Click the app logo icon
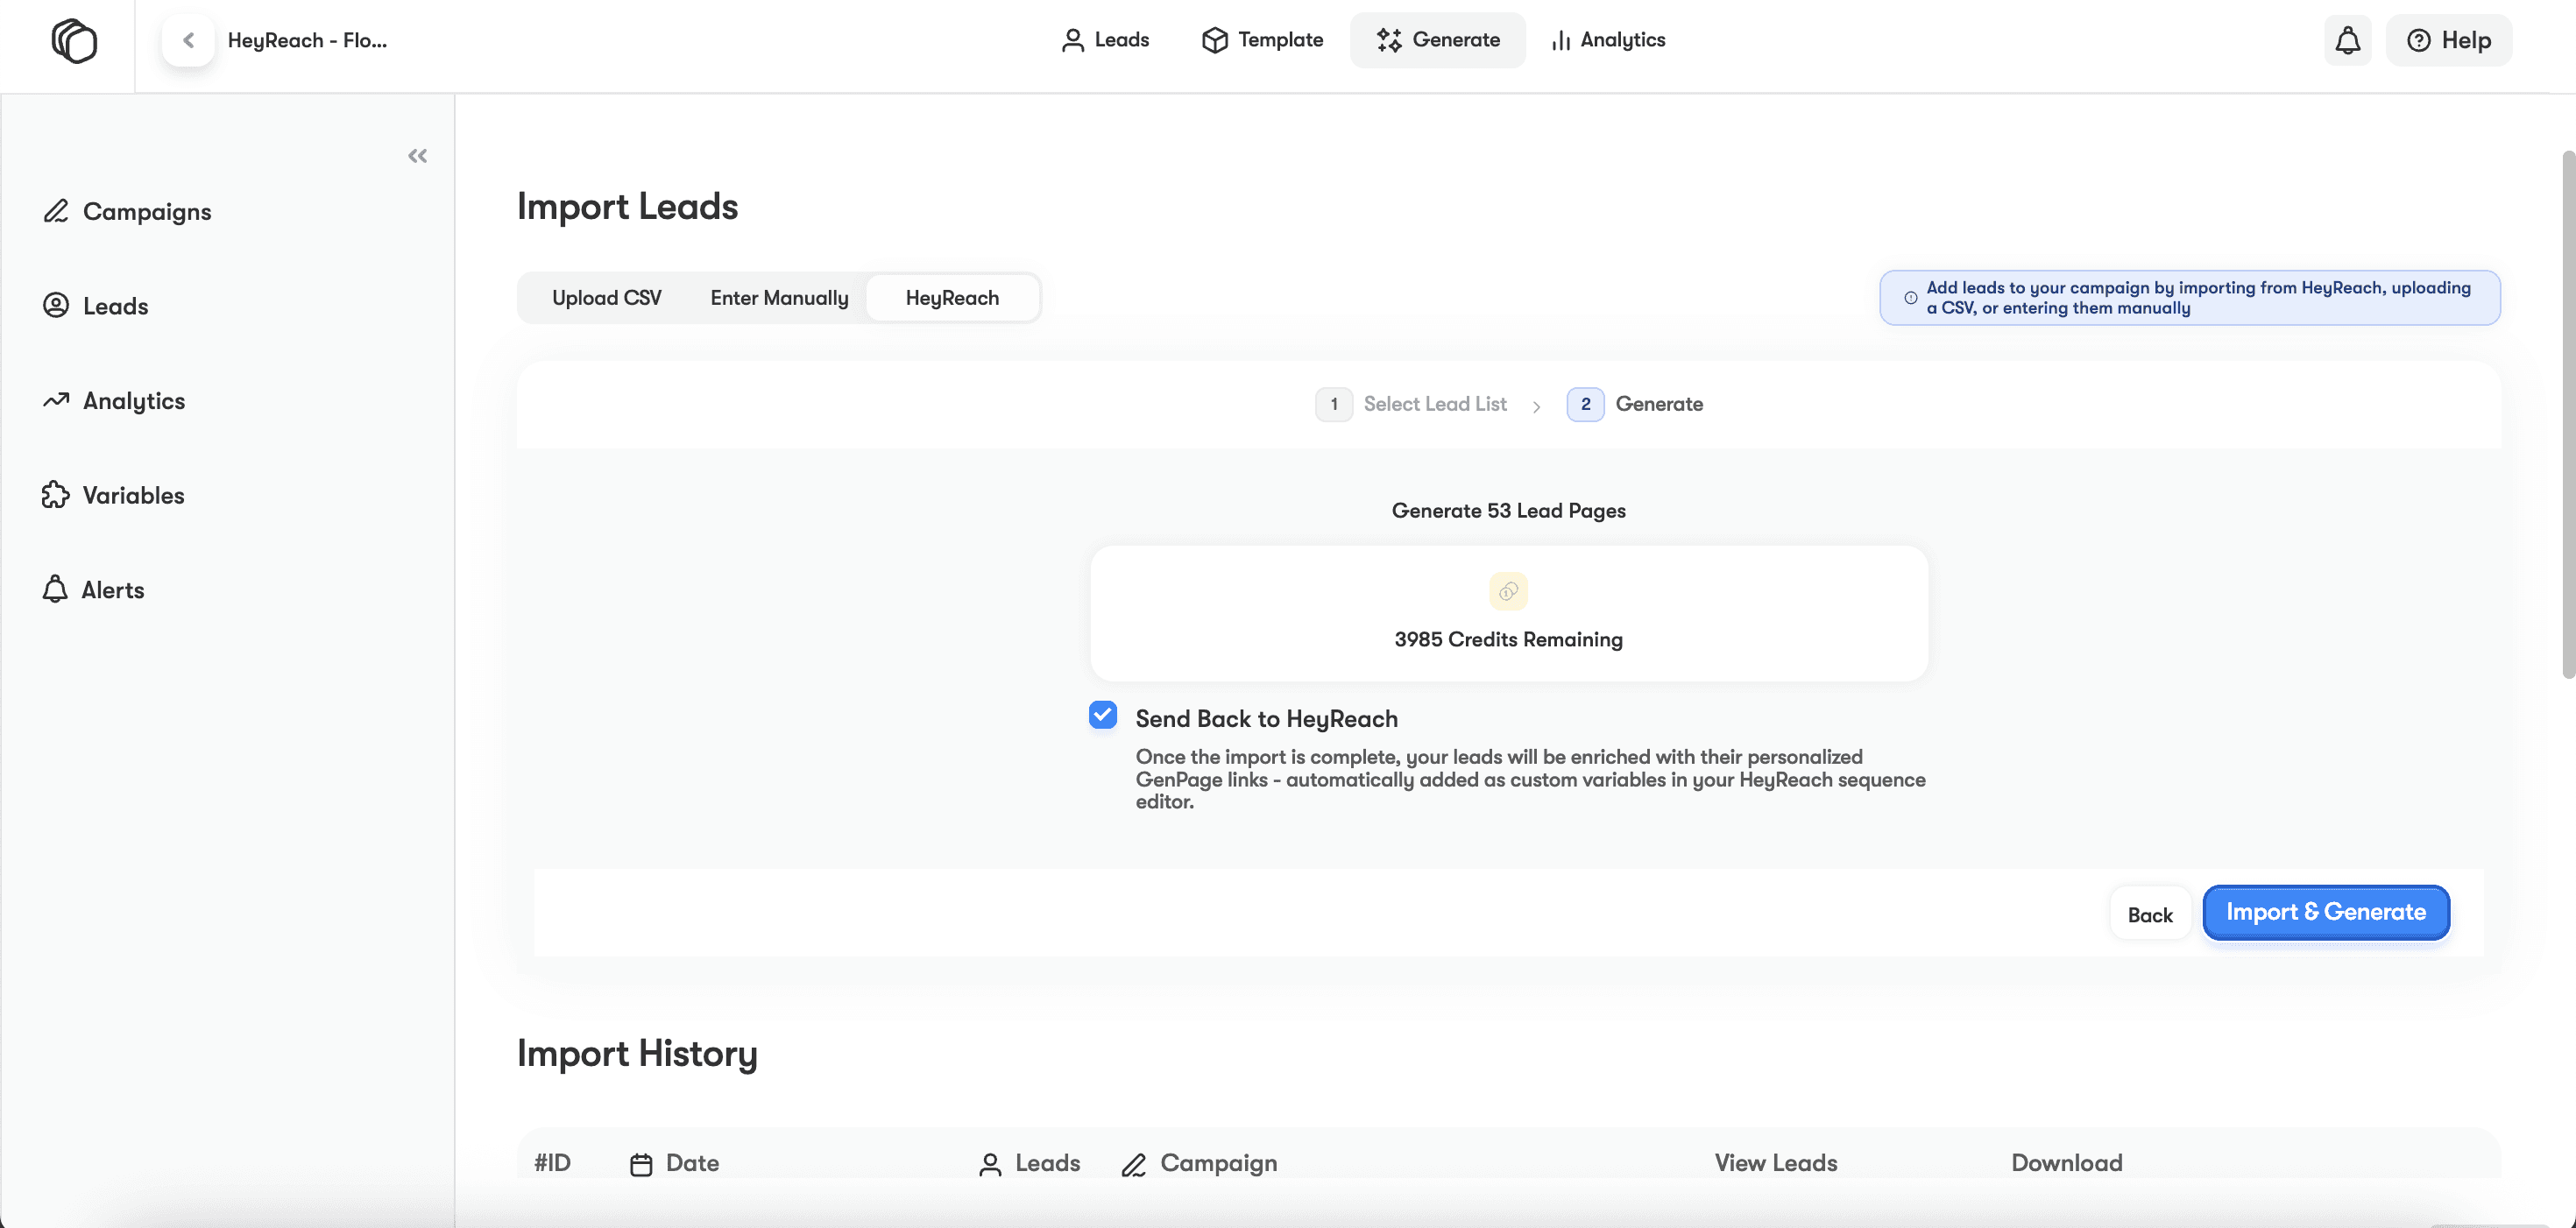The image size is (2576, 1228). (74, 41)
